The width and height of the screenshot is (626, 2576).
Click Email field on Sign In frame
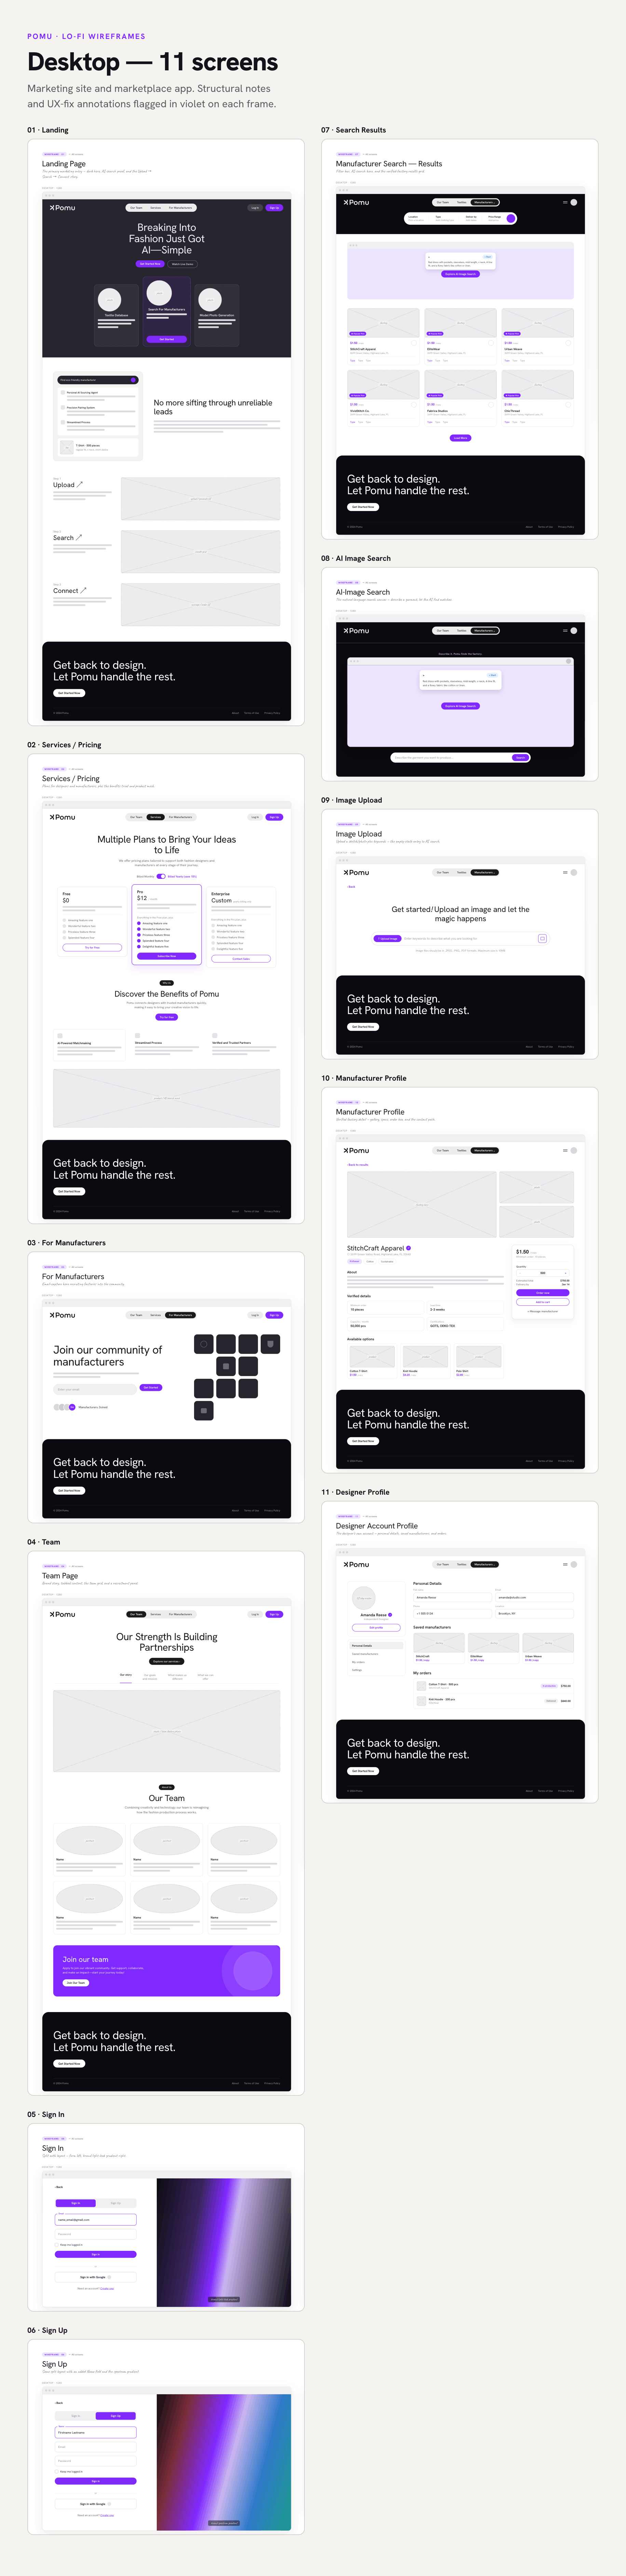pyautogui.click(x=96, y=2220)
